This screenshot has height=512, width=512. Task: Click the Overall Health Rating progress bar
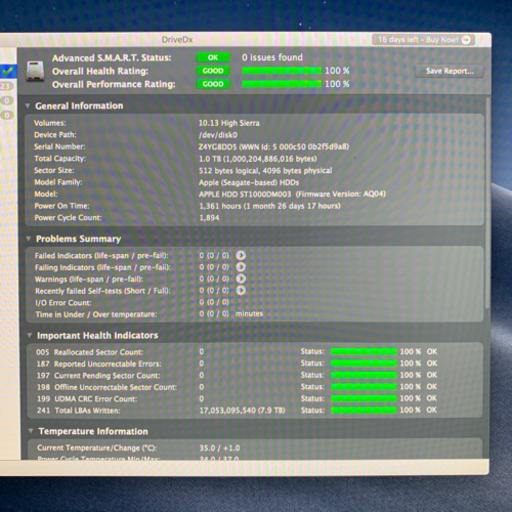[x=281, y=71]
